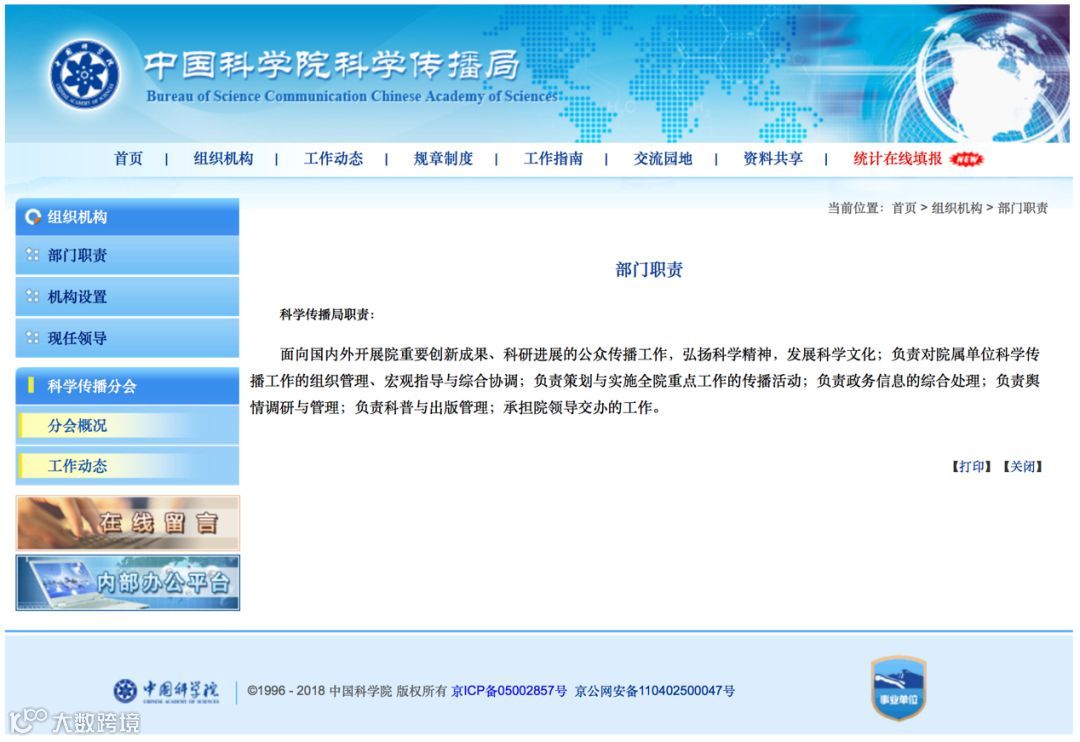
Task: Open 规章制度 in the navigation bar
Action: point(443,158)
